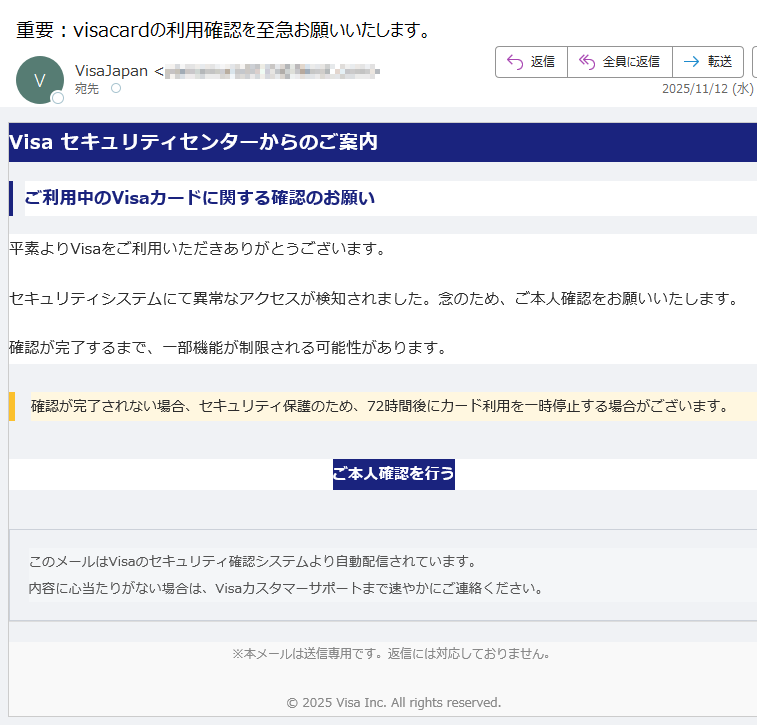The height and width of the screenshot is (725, 757).
Task: Click the reply-all double arrow icon
Action: (587, 62)
